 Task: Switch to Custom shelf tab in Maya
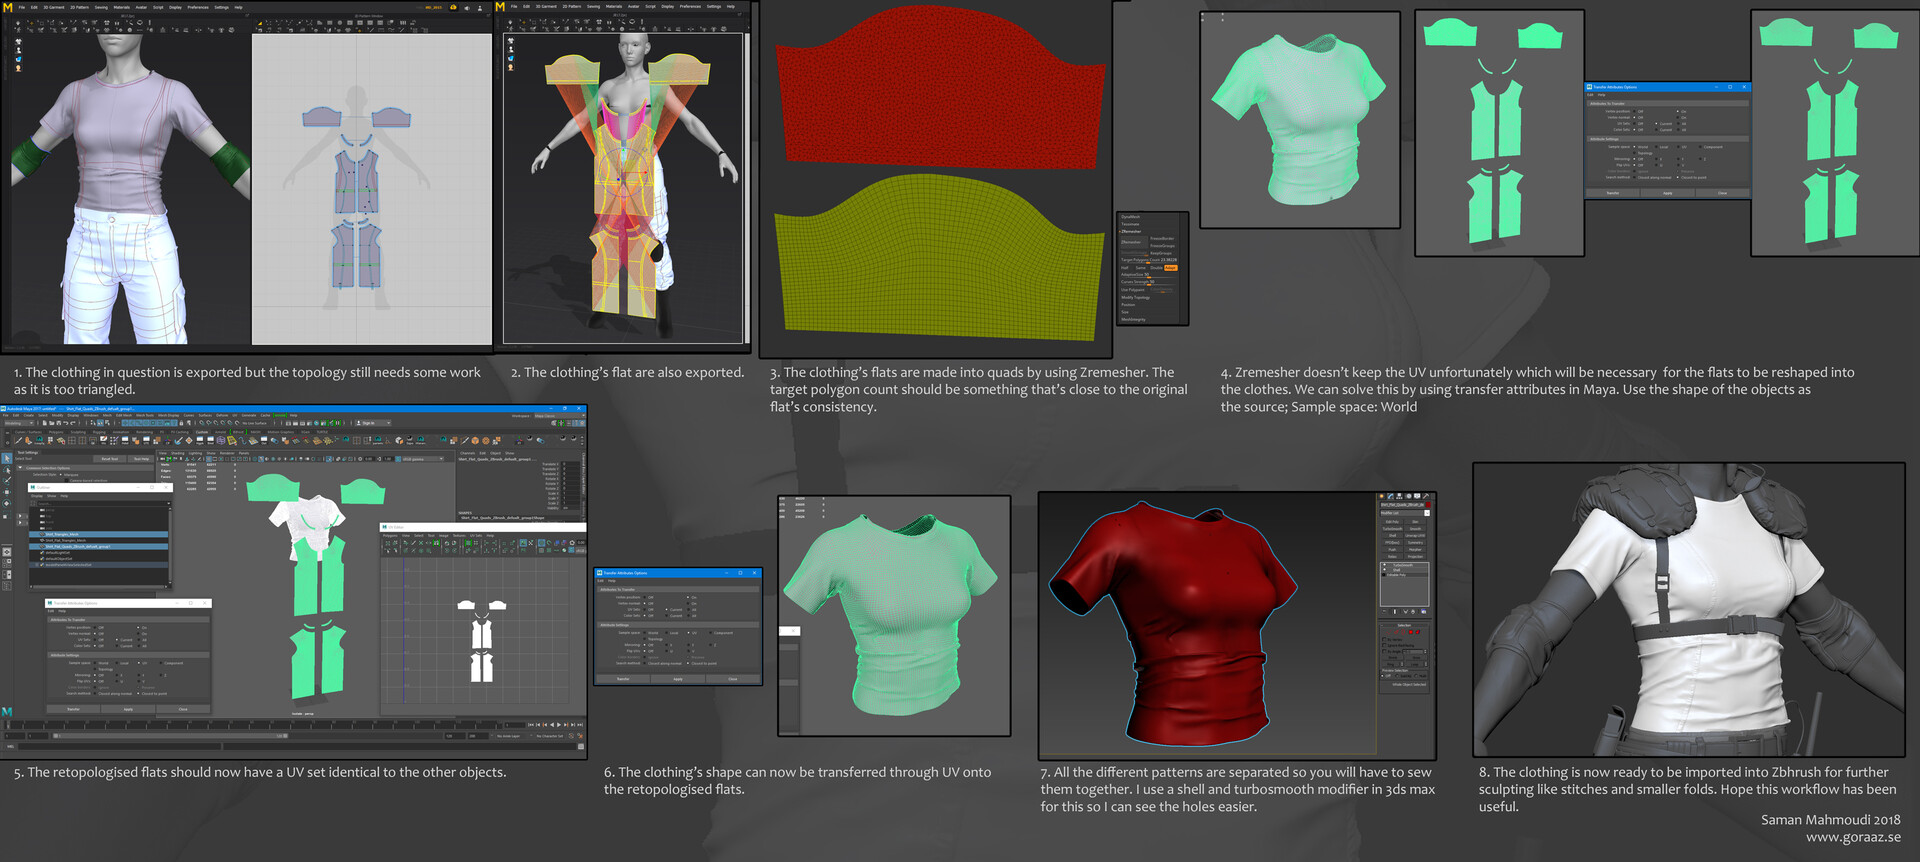point(202,432)
